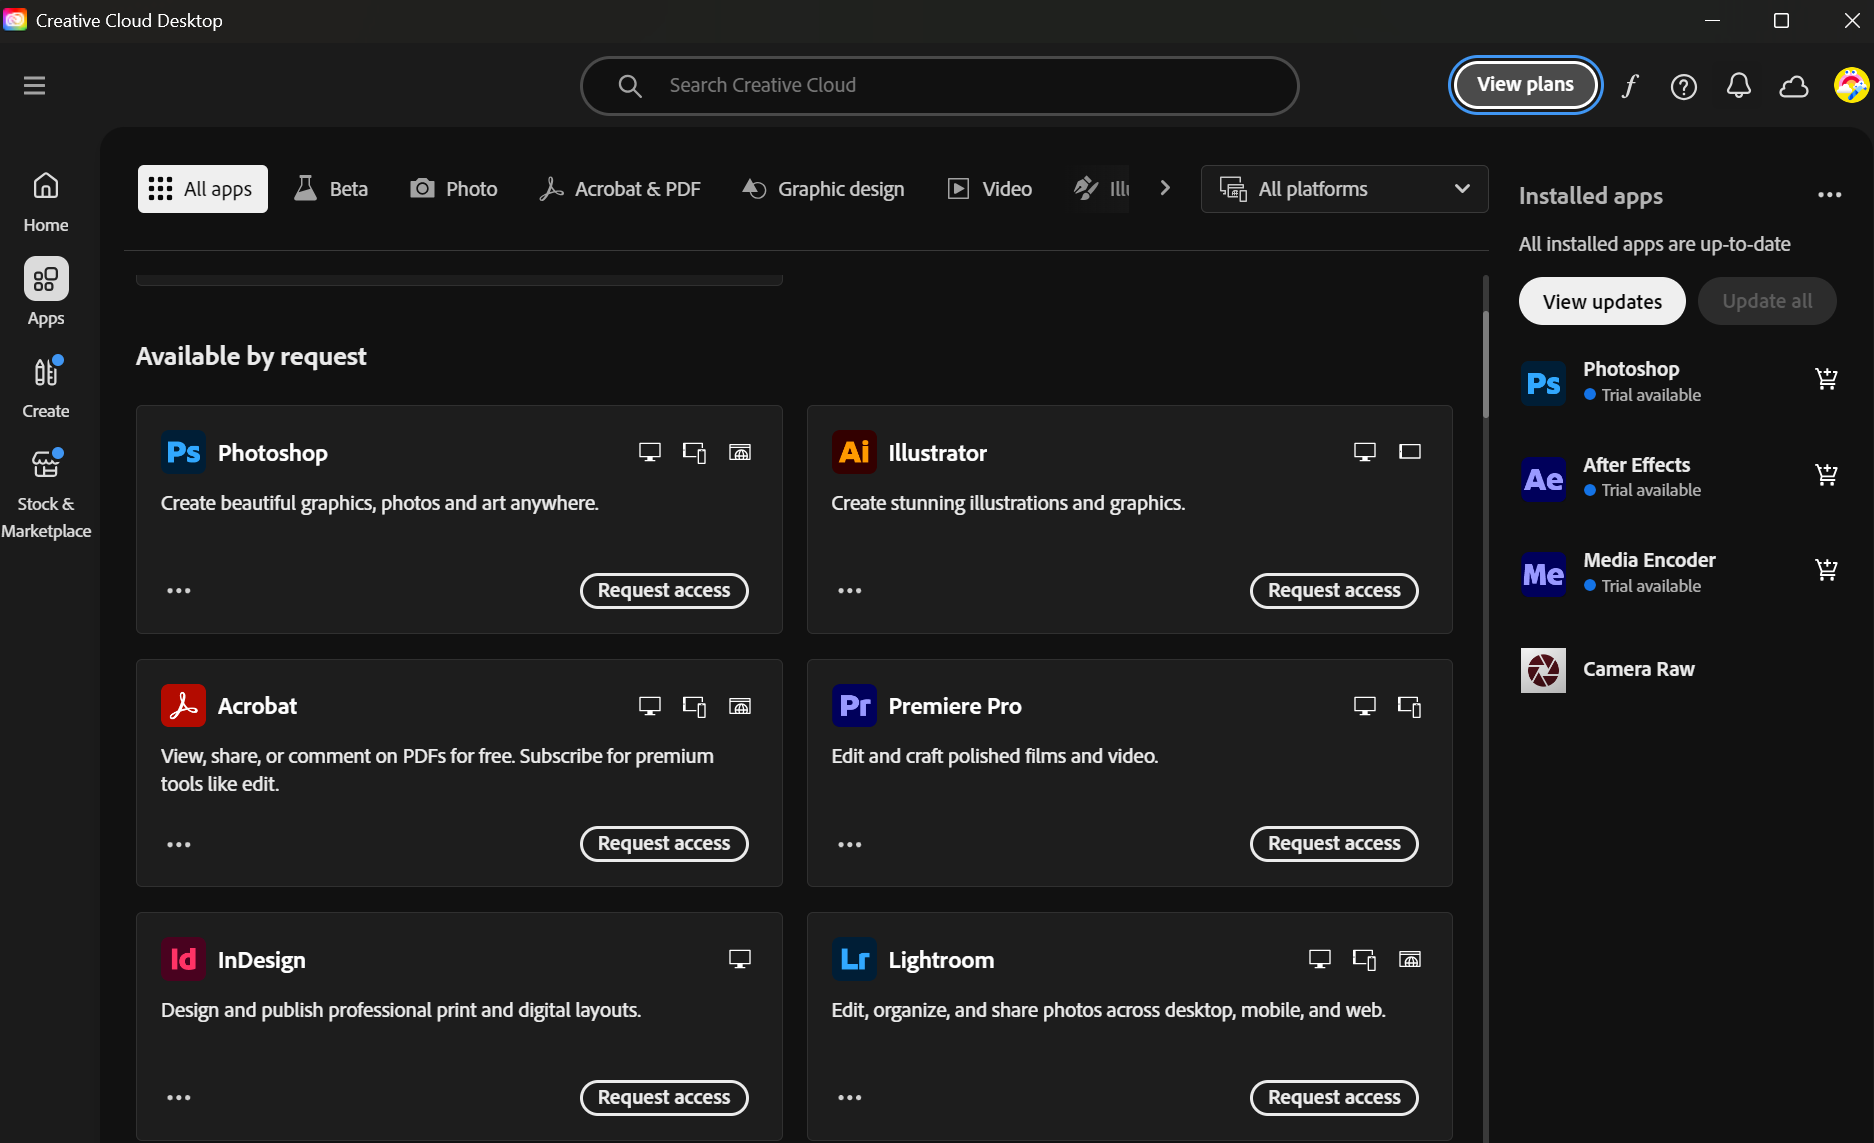Click the View plans button

[1525, 85]
